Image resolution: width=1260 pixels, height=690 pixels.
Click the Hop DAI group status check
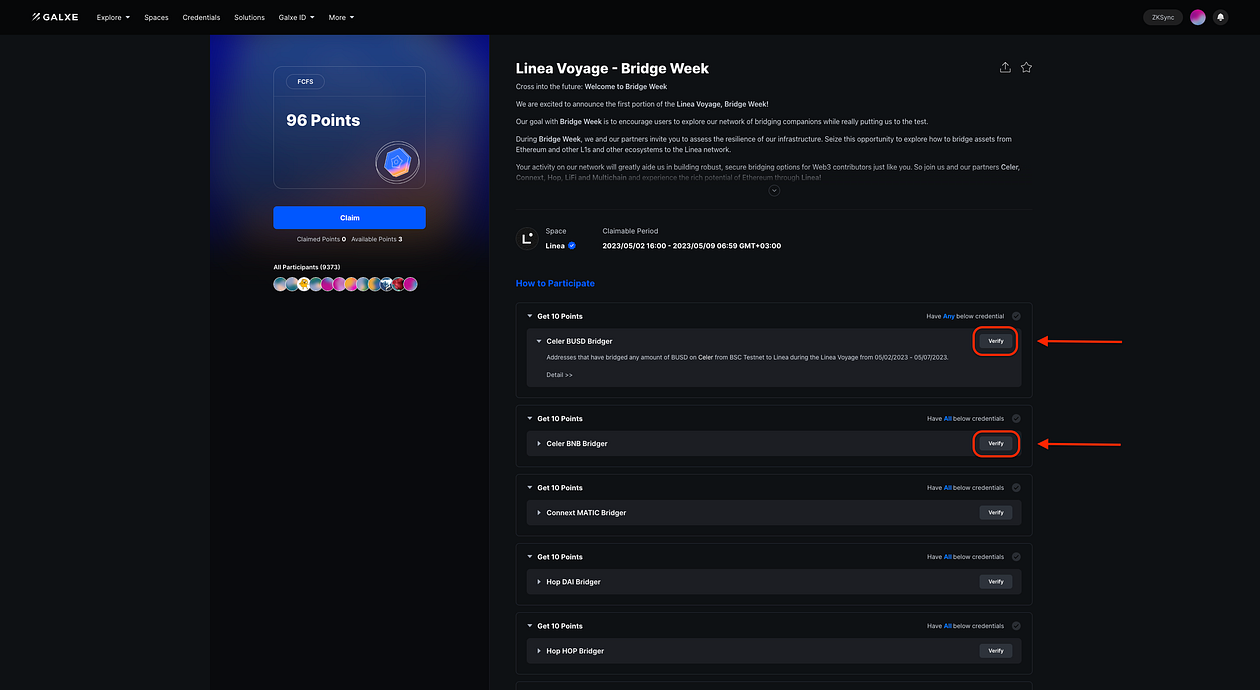click(x=1016, y=557)
